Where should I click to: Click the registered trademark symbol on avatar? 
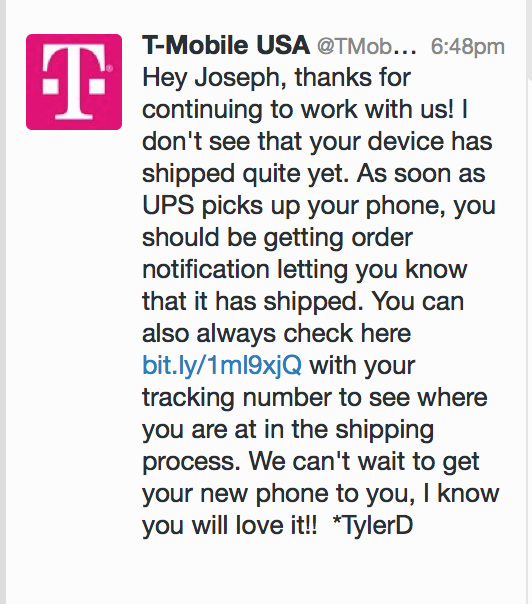[109, 69]
